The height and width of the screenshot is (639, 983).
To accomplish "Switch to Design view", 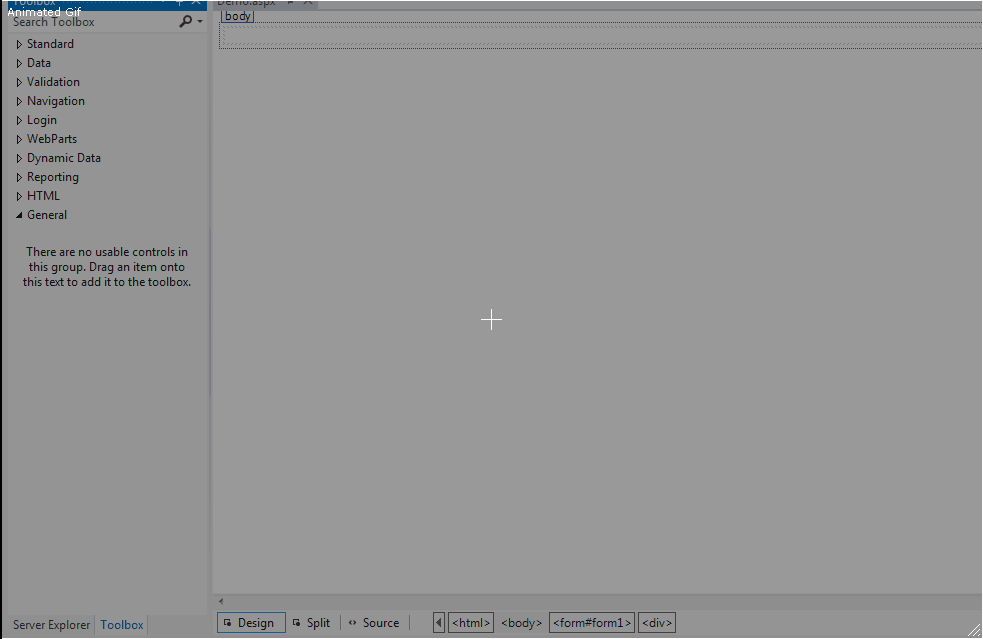I will [251, 623].
